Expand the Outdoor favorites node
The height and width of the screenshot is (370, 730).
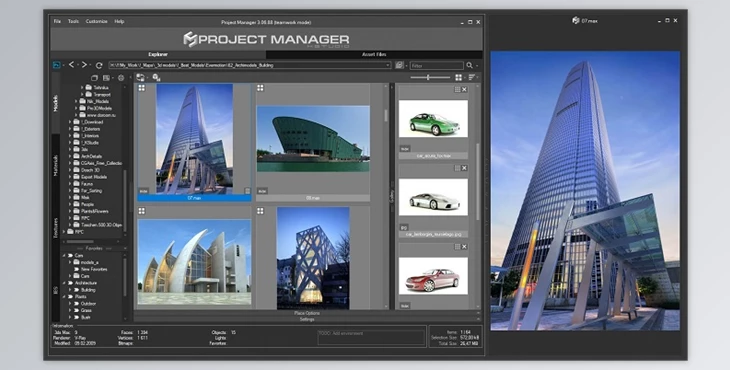(x=70, y=303)
